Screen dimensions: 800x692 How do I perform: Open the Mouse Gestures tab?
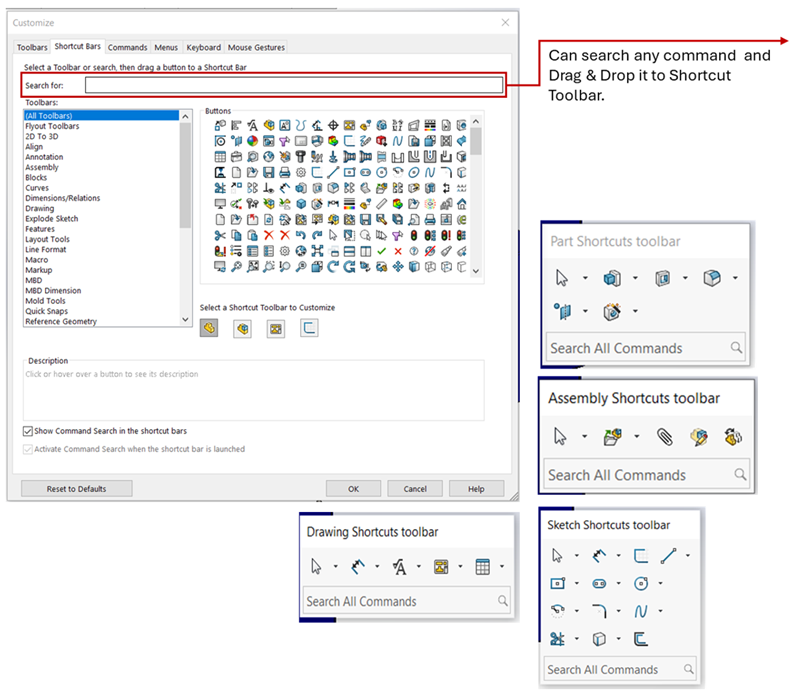256,47
